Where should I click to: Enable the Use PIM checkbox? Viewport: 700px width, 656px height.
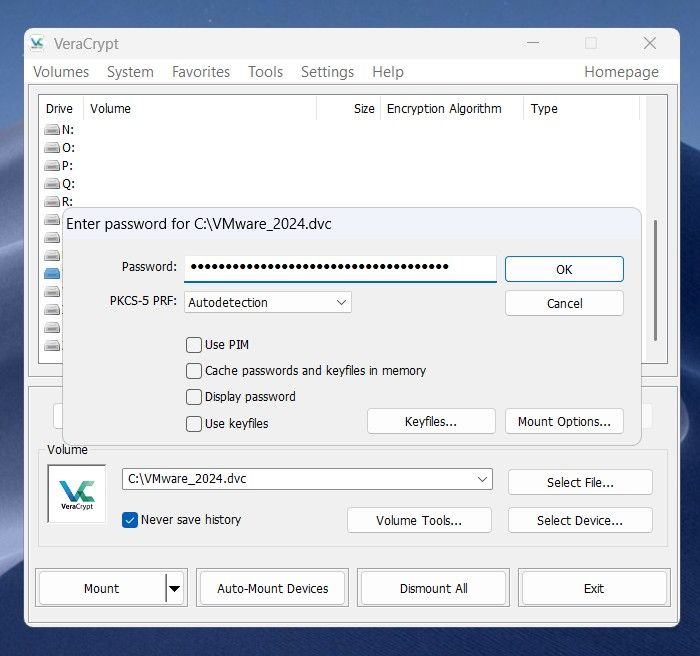194,345
